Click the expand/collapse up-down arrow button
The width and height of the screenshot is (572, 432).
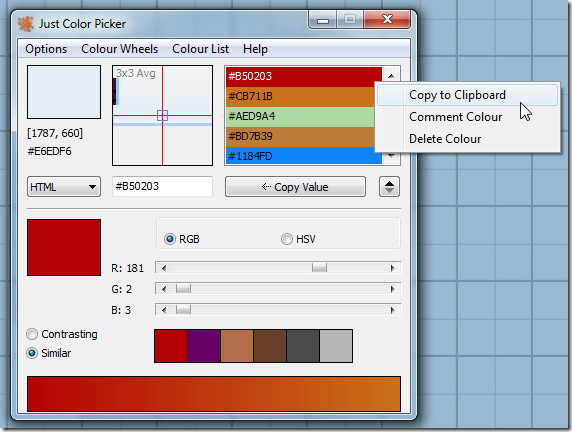(389, 187)
